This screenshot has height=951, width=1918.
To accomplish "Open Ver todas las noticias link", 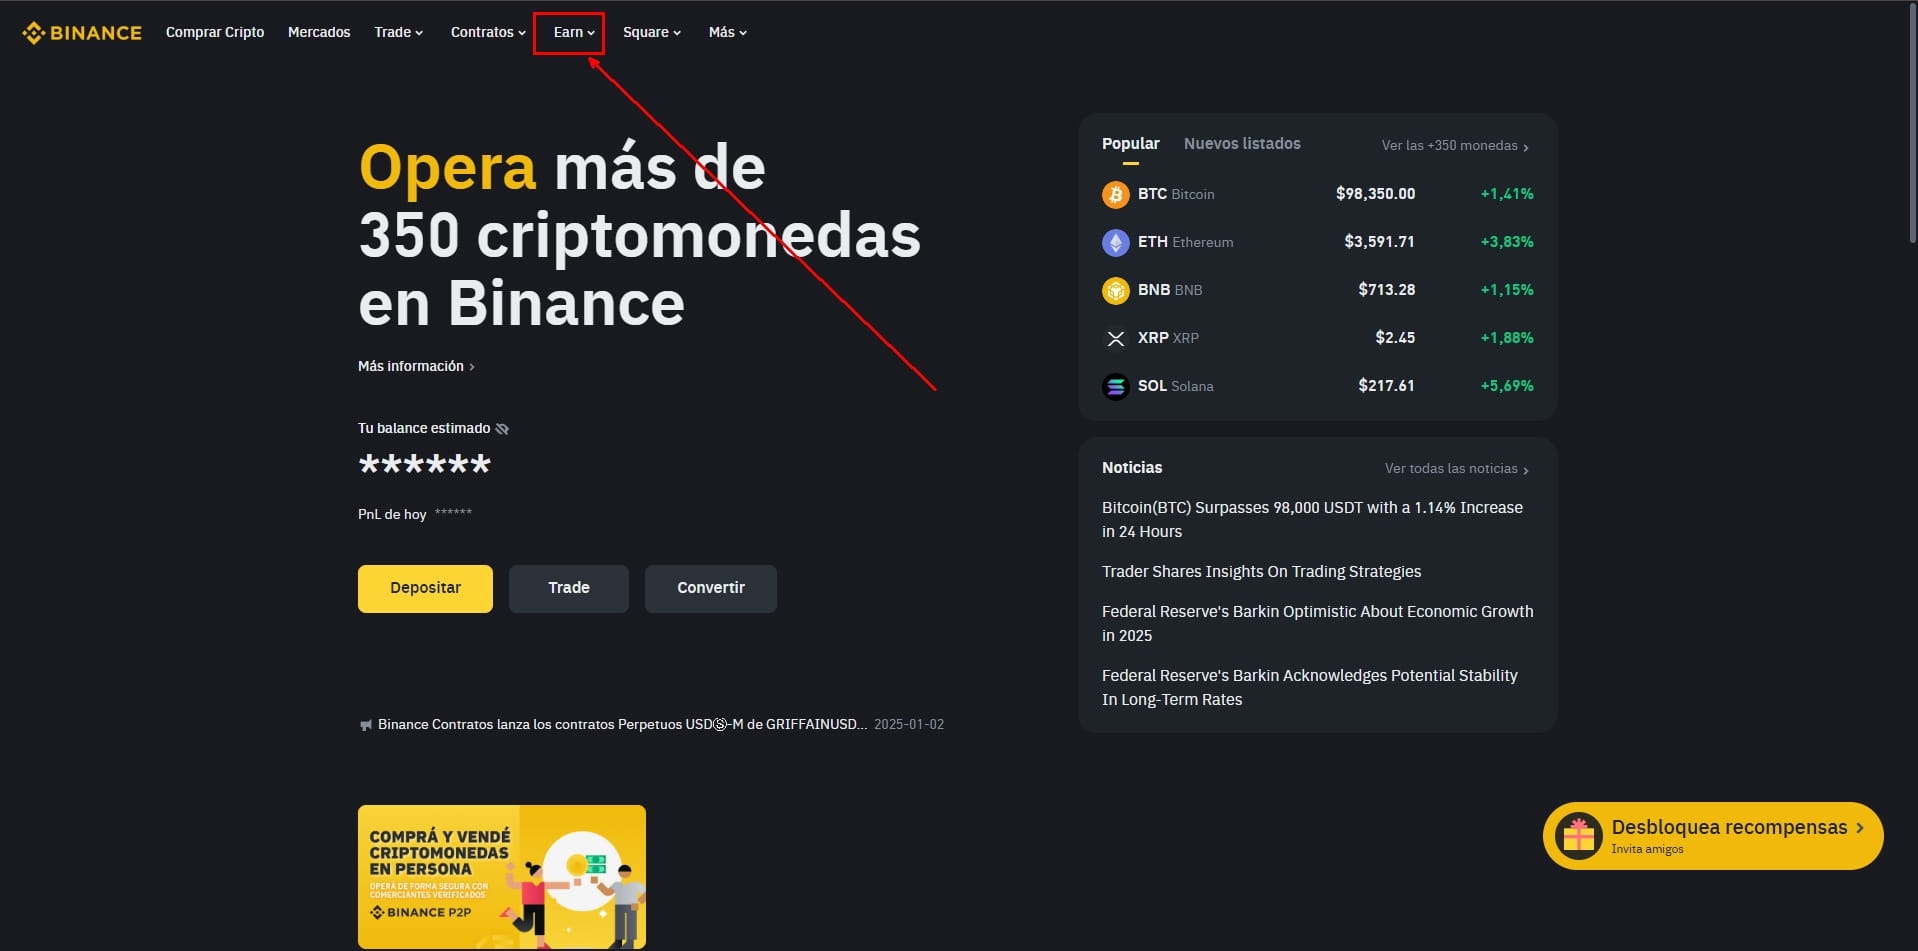I will pyautogui.click(x=1457, y=469).
